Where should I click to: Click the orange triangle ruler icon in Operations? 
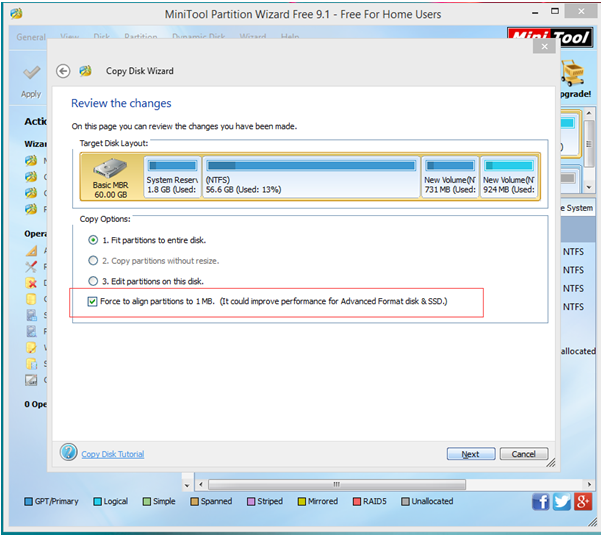pyautogui.click(x=31, y=250)
